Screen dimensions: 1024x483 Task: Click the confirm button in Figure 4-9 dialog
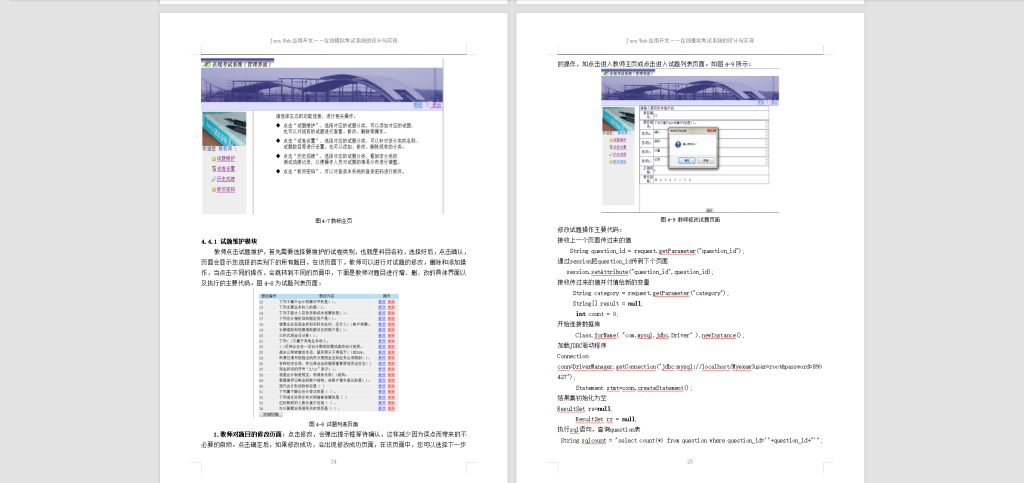pos(686,160)
